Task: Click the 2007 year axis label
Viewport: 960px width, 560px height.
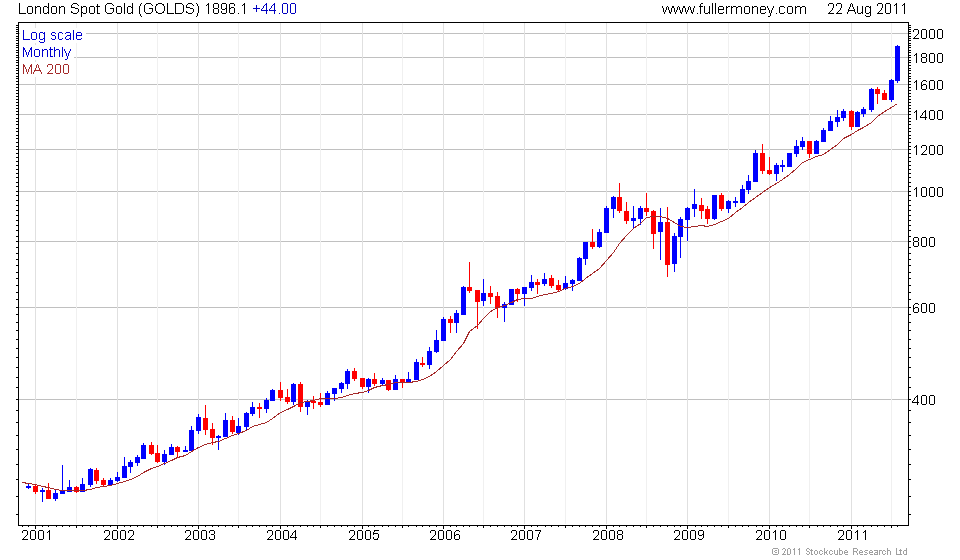Action: coord(526,536)
